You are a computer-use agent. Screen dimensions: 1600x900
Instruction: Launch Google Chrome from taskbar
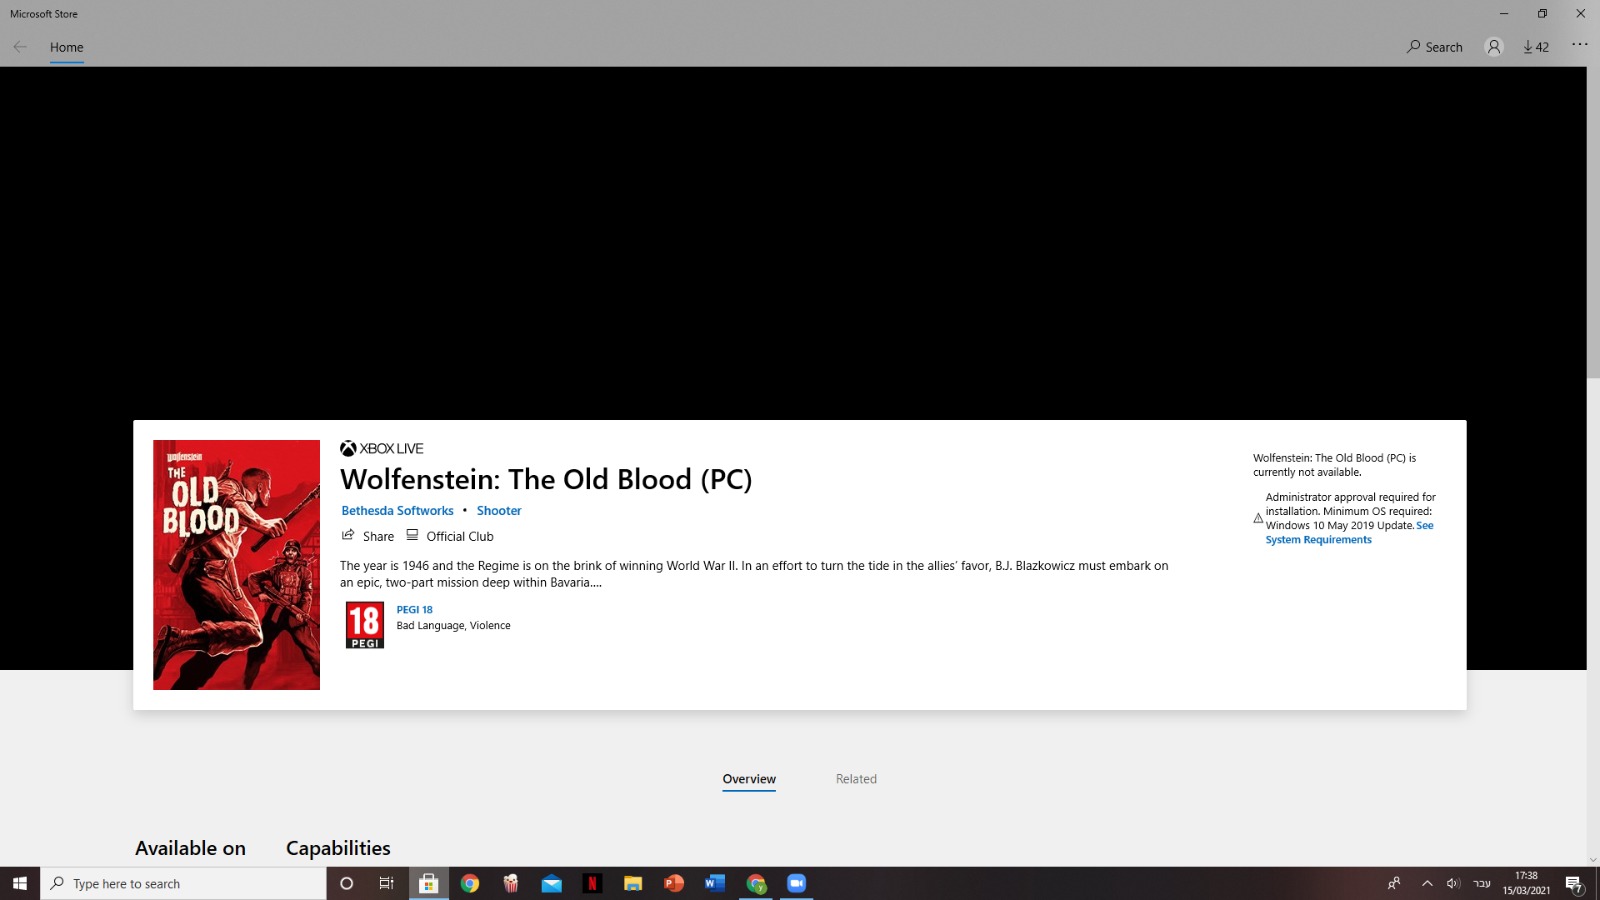coord(470,884)
